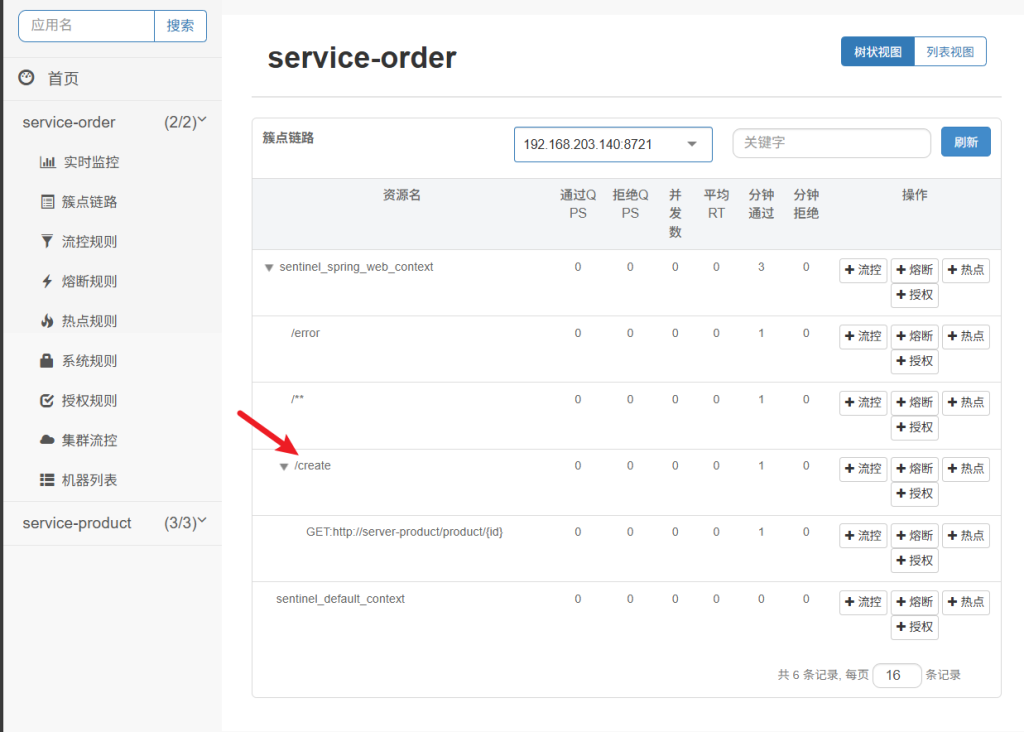The height and width of the screenshot is (732, 1024).
Task: Click the funnel icon for 流控规则
Action: (47, 242)
